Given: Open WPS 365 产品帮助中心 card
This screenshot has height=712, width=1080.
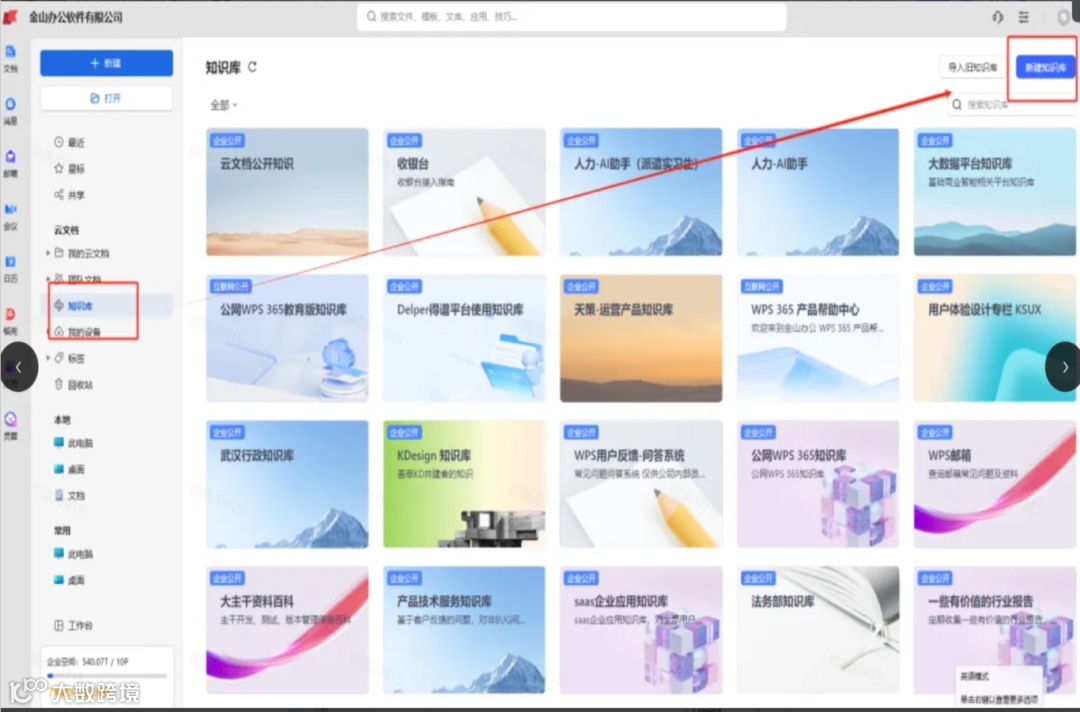Looking at the screenshot, I should click(818, 338).
